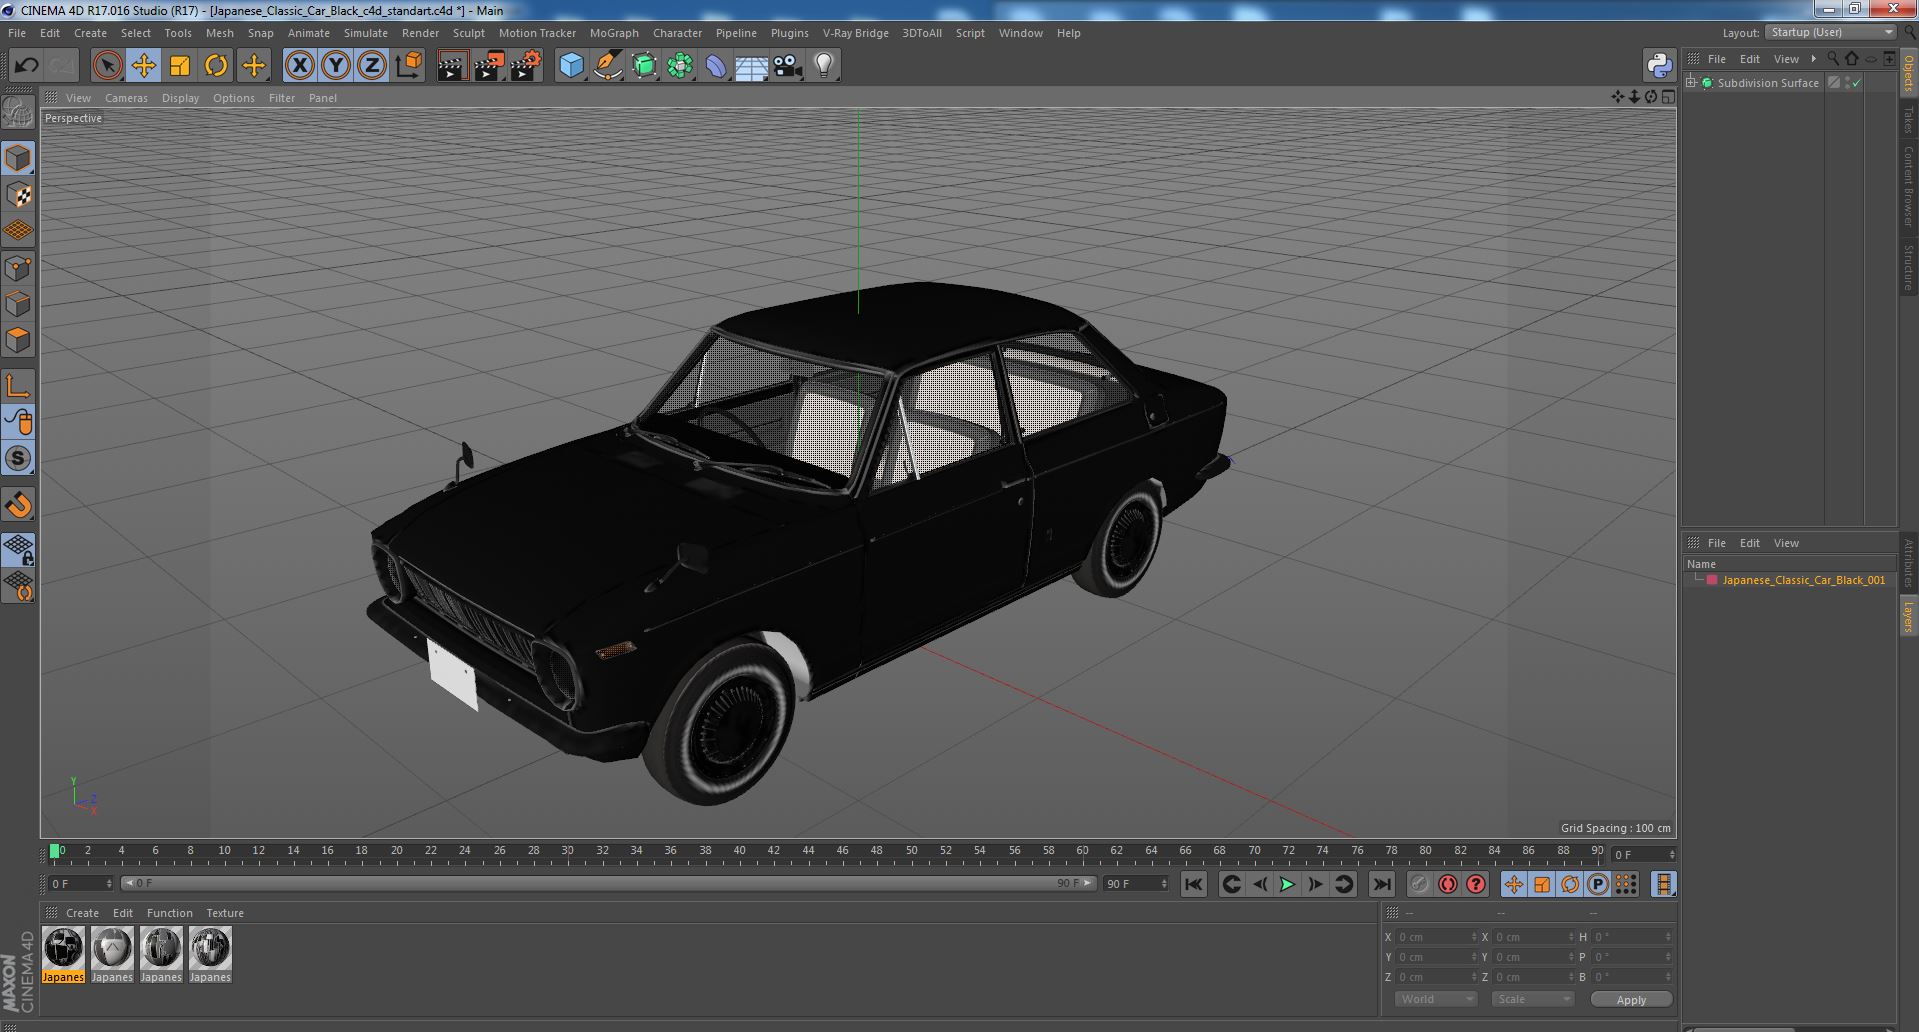The width and height of the screenshot is (1919, 1032).
Task: Click the pink layer color swatch
Action: click(1712, 580)
